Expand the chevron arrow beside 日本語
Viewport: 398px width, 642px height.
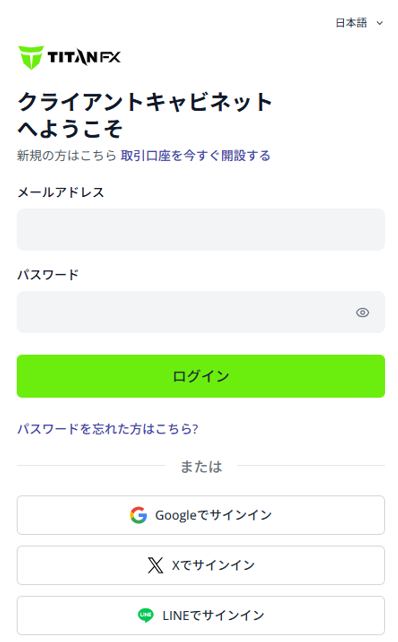click(x=380, y=23)
